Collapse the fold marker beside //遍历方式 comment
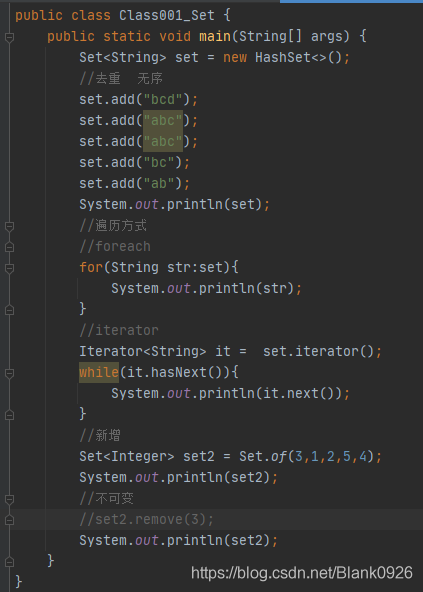The width and height of the screenshot is (423, 592). click(x=9, y=226)
